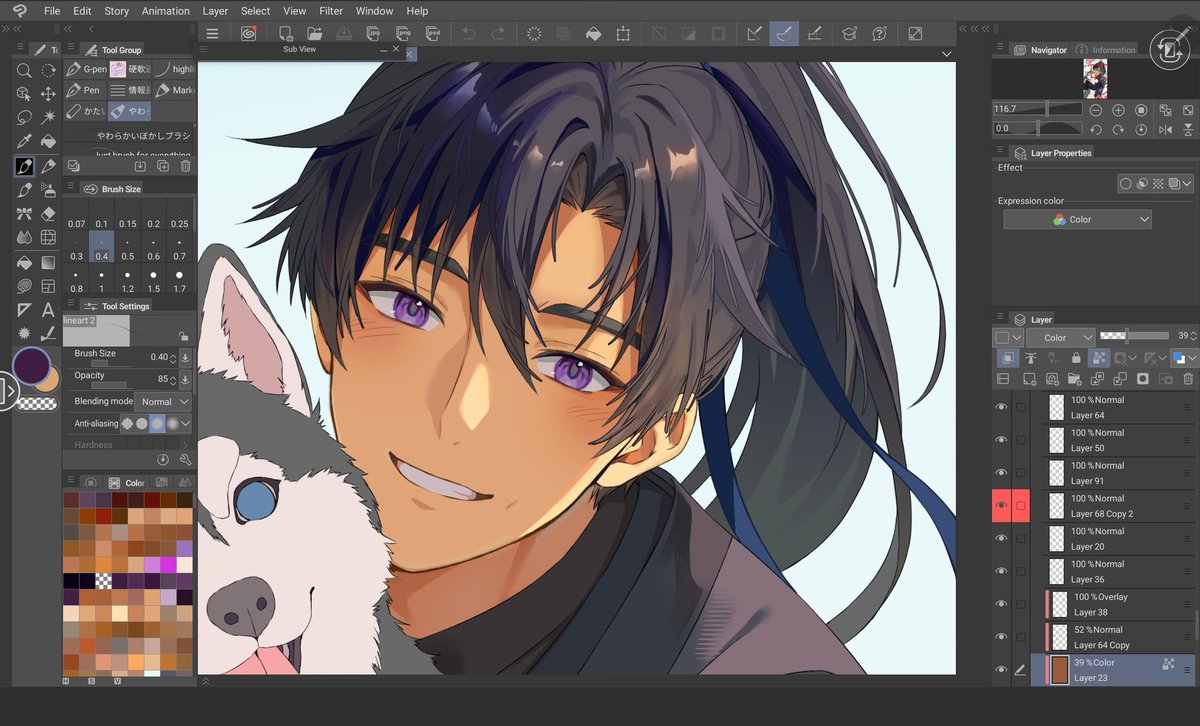Screen dimensions: 1200x726
Task: Select the Eyedropper tool
Action: pyautogui.click(x=24, y=142)
